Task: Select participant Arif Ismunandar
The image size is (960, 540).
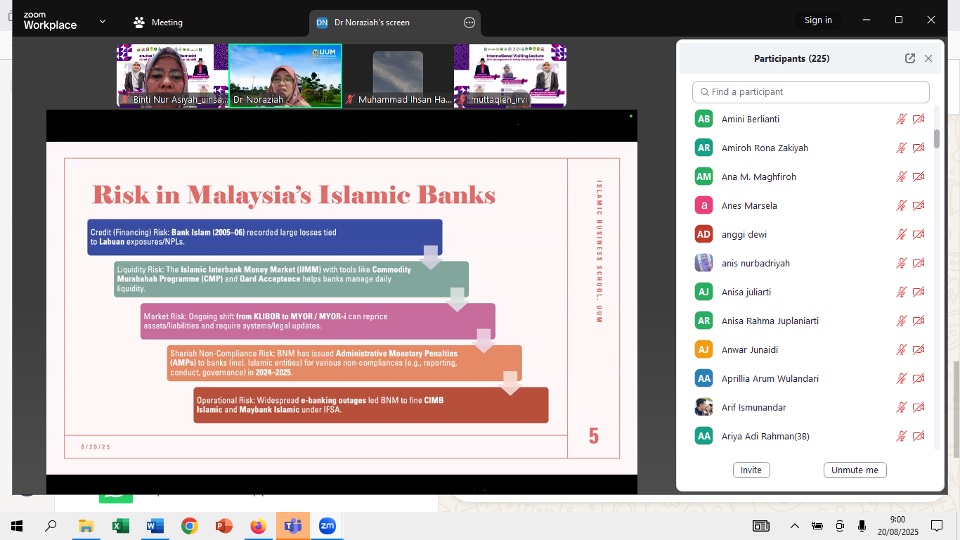Action: [811, 407]
